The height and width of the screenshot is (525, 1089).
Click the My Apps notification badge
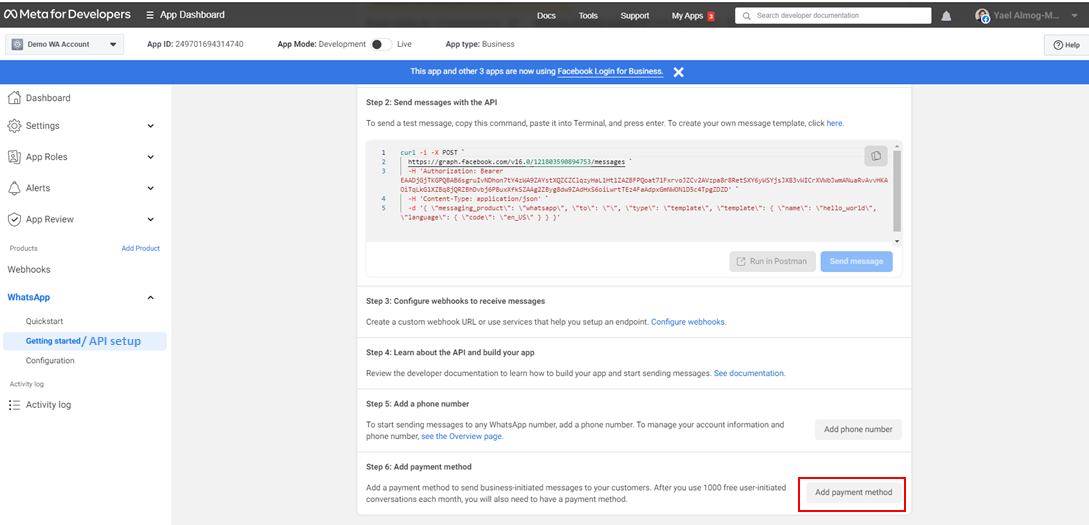tap(710, 16)
